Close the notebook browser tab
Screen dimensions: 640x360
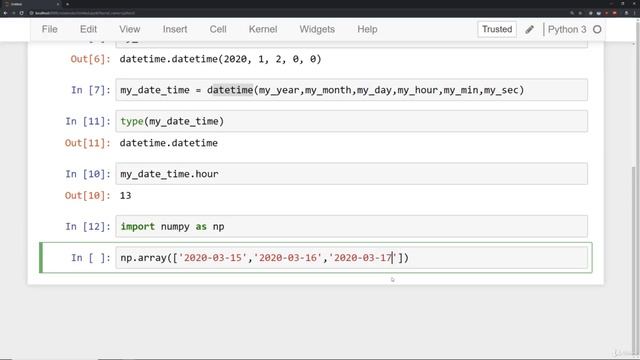(58, 4)
